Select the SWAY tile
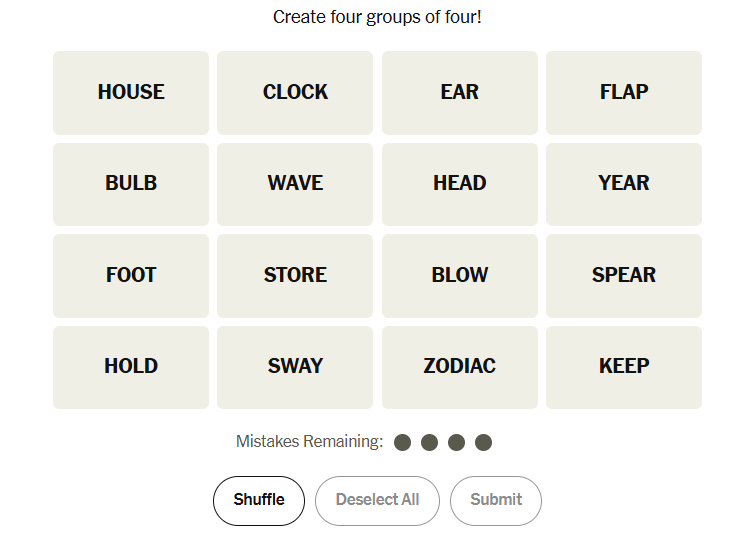756x545 pixels. (295, 367)
